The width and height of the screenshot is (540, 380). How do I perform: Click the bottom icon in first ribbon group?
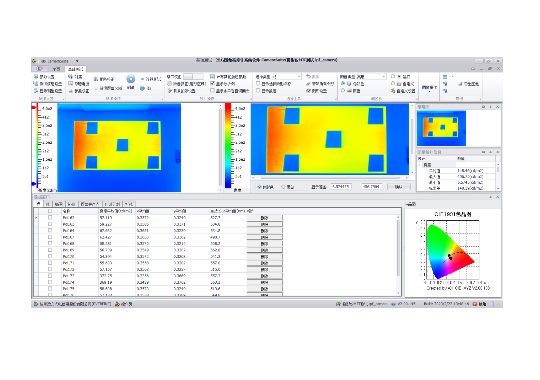coord(35,91)
